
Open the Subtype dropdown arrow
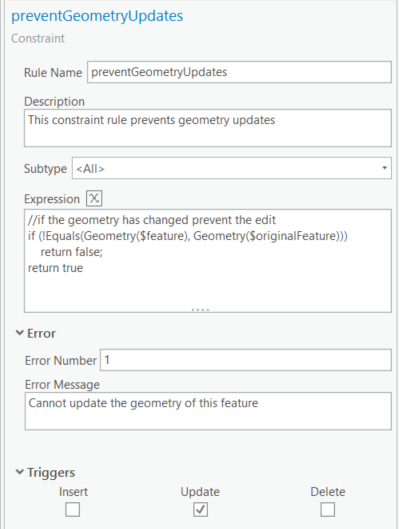coord(384,168)
